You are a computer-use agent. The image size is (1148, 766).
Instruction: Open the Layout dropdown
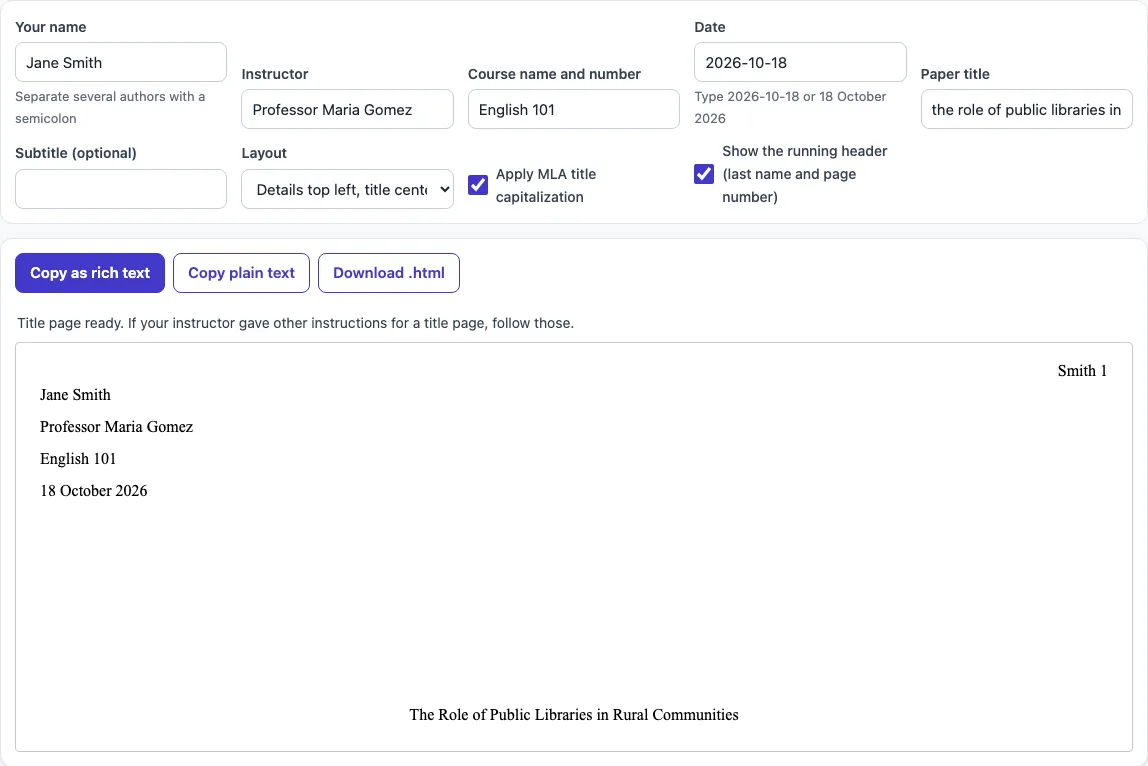click(x=347, y=189)
